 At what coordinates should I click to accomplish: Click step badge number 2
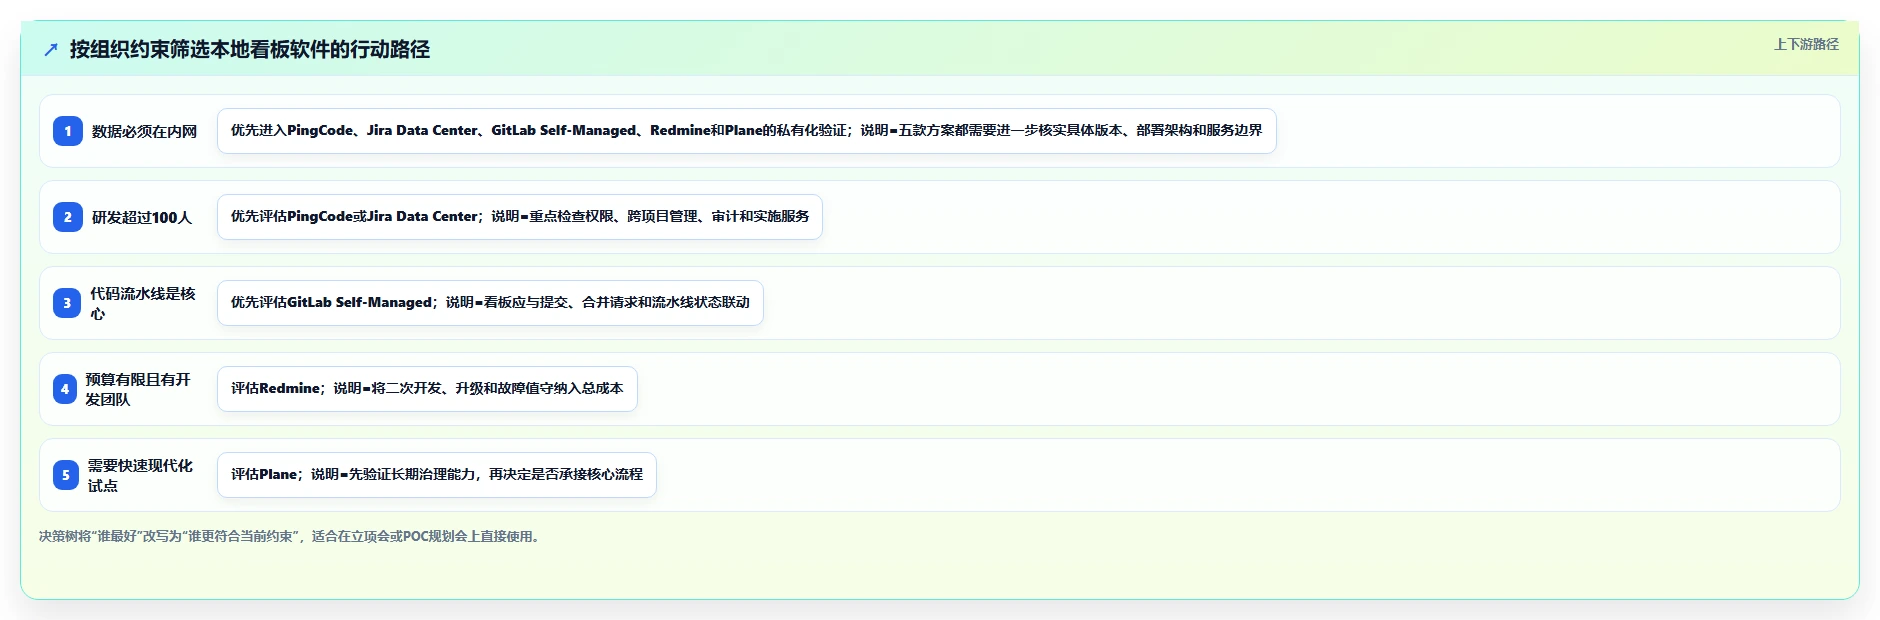68,217
